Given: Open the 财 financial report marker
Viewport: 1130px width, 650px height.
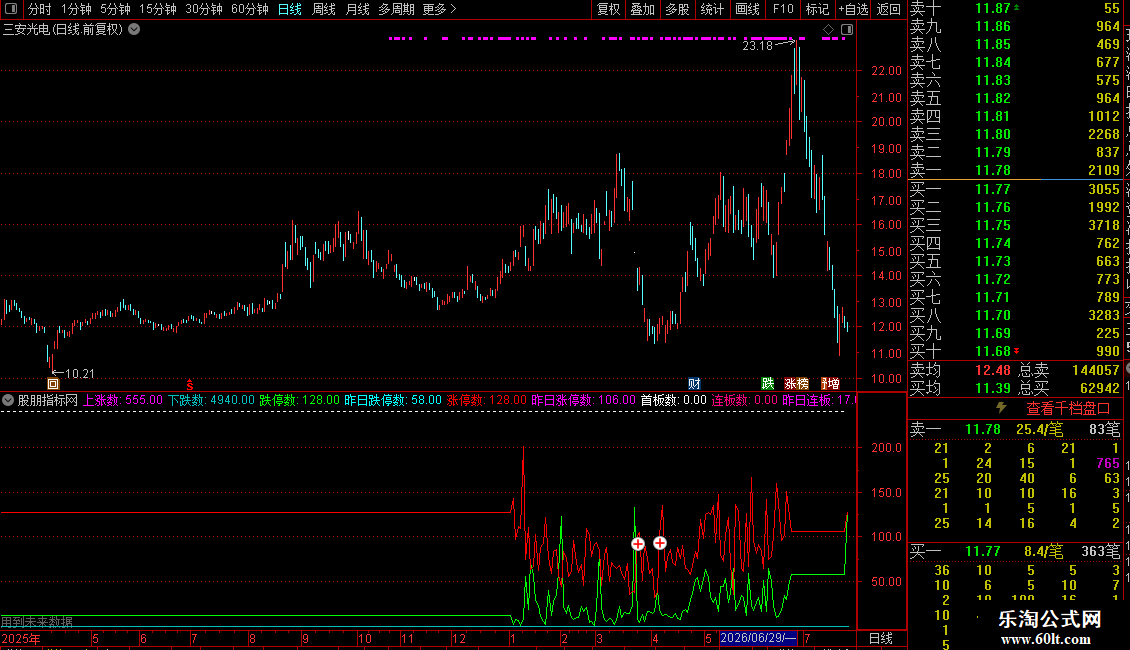Looking at the screenshot, I should point(694,383).
